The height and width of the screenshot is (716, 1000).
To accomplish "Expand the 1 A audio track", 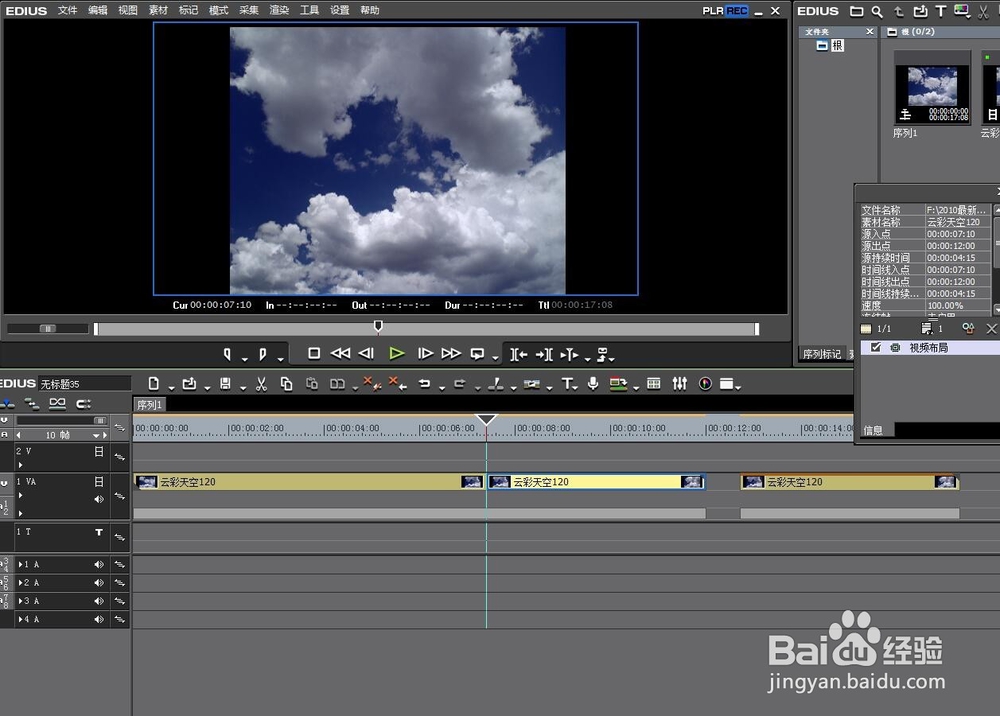I will (20, 564).
